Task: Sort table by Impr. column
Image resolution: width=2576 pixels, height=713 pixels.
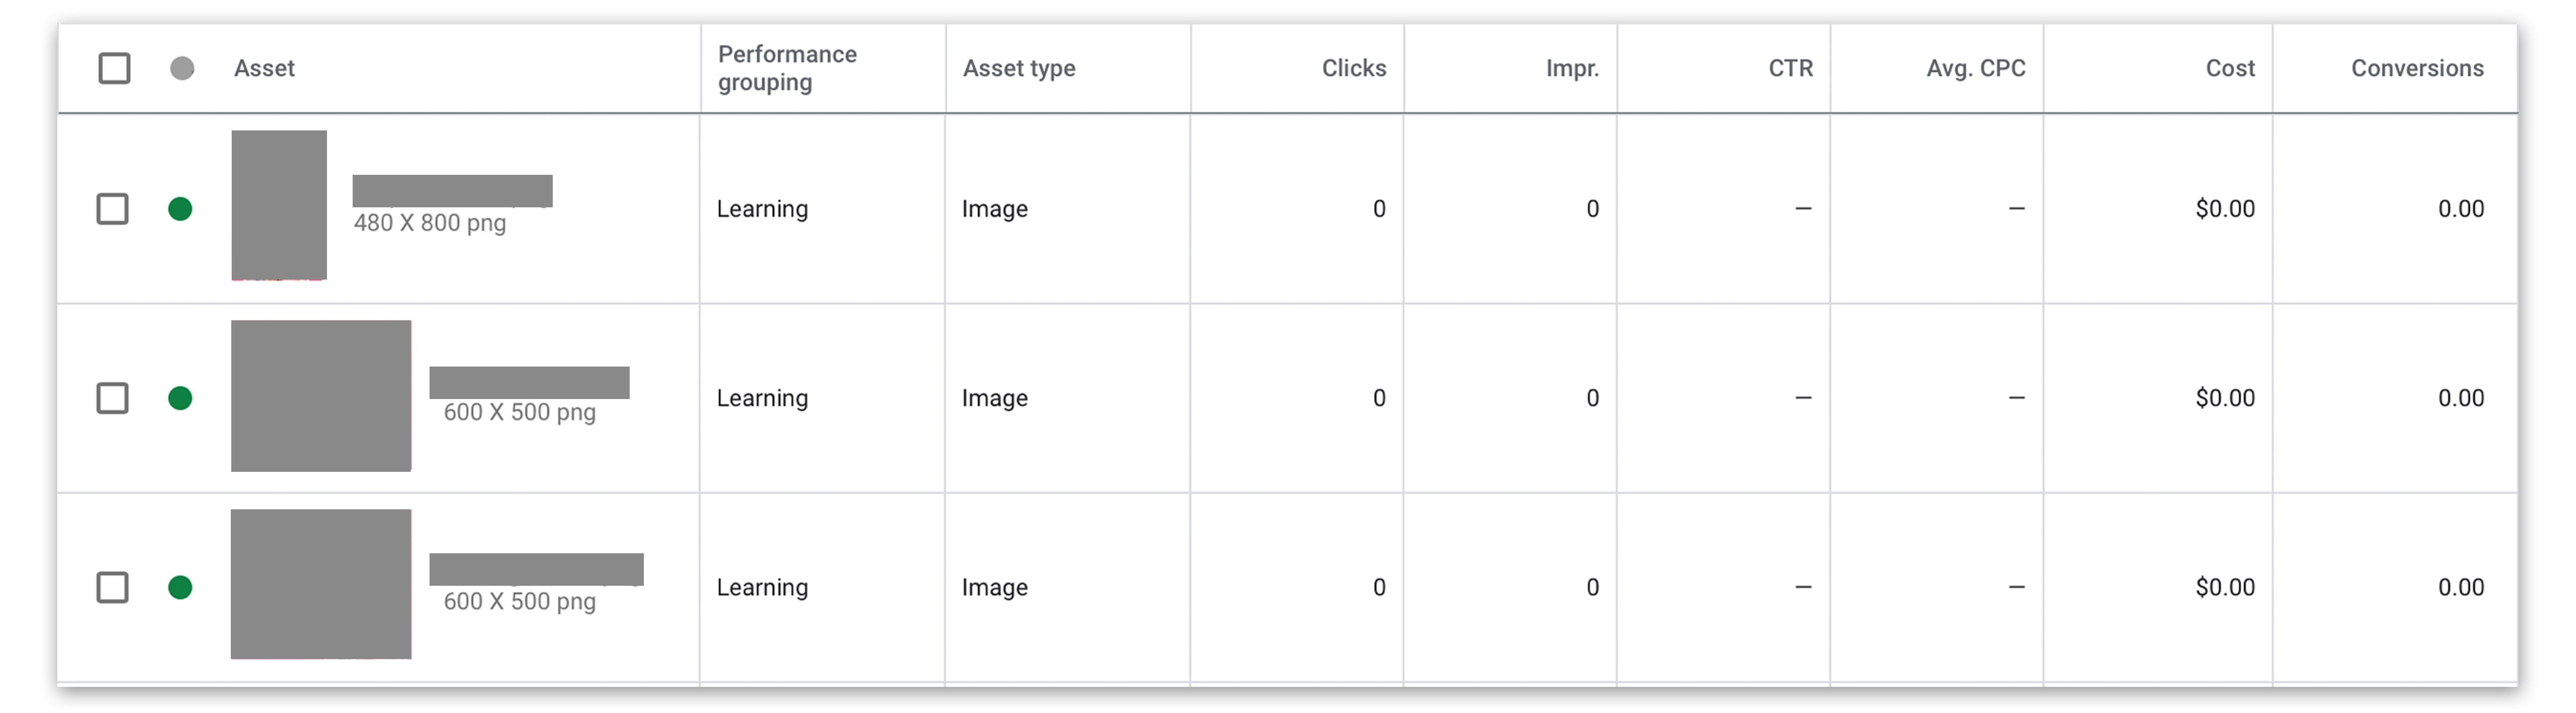Action: (1572, 68)
